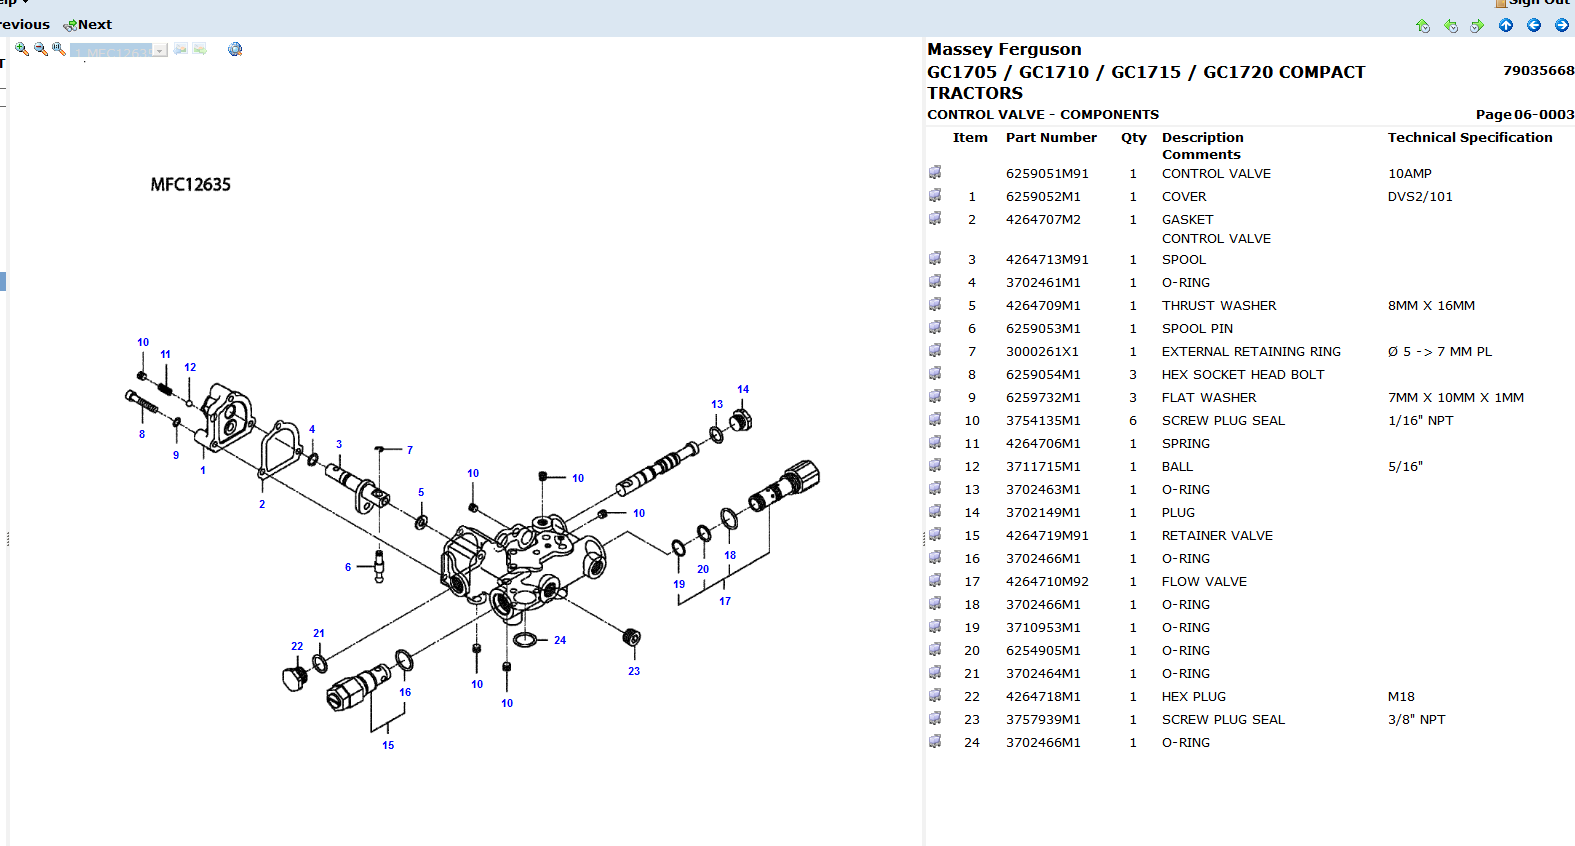Click the green forward history arrow icon
Viewport: 1575px width, 846px height.
click(1477, 26)
